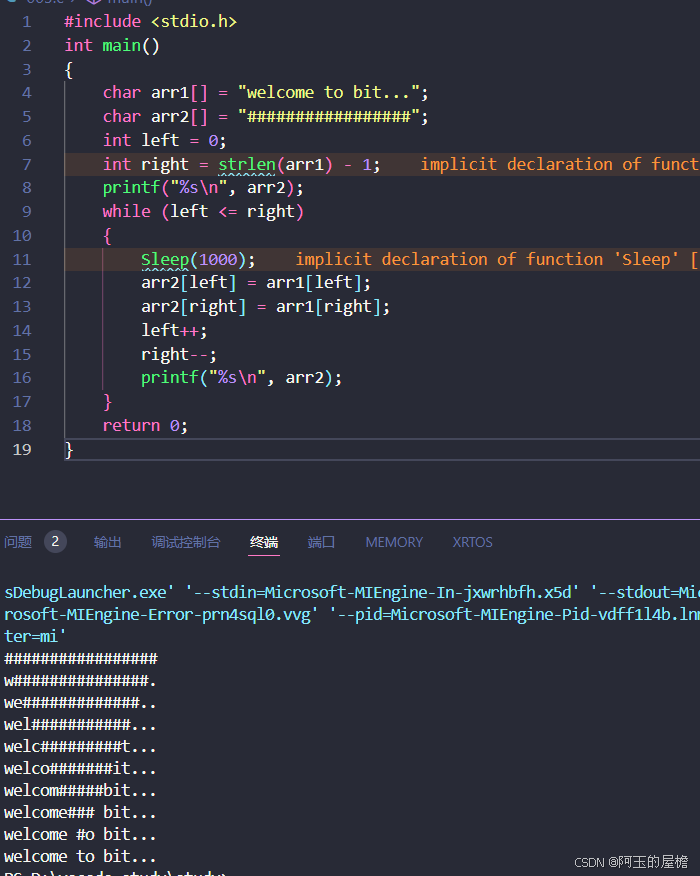
Task: Switch to the 输出 output tab
Action: click(107, 542)
